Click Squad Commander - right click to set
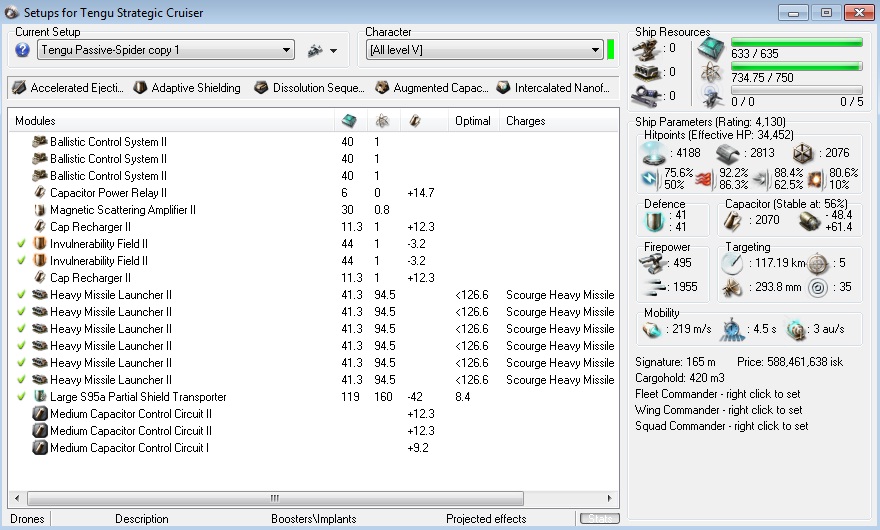 [722, 426]
